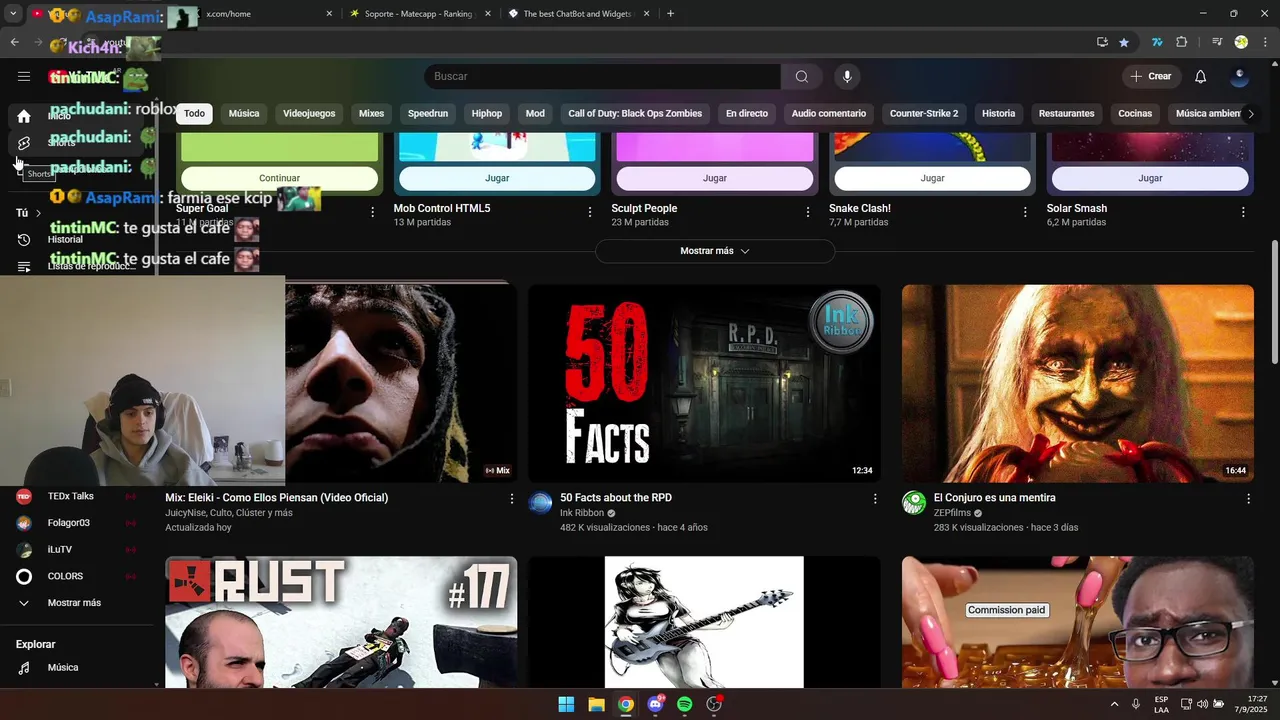Image resolution: width=1280 pixels, height=720 pixels.
Task: Open the Chrome tab search dropdown
Action: pos(13,14)
